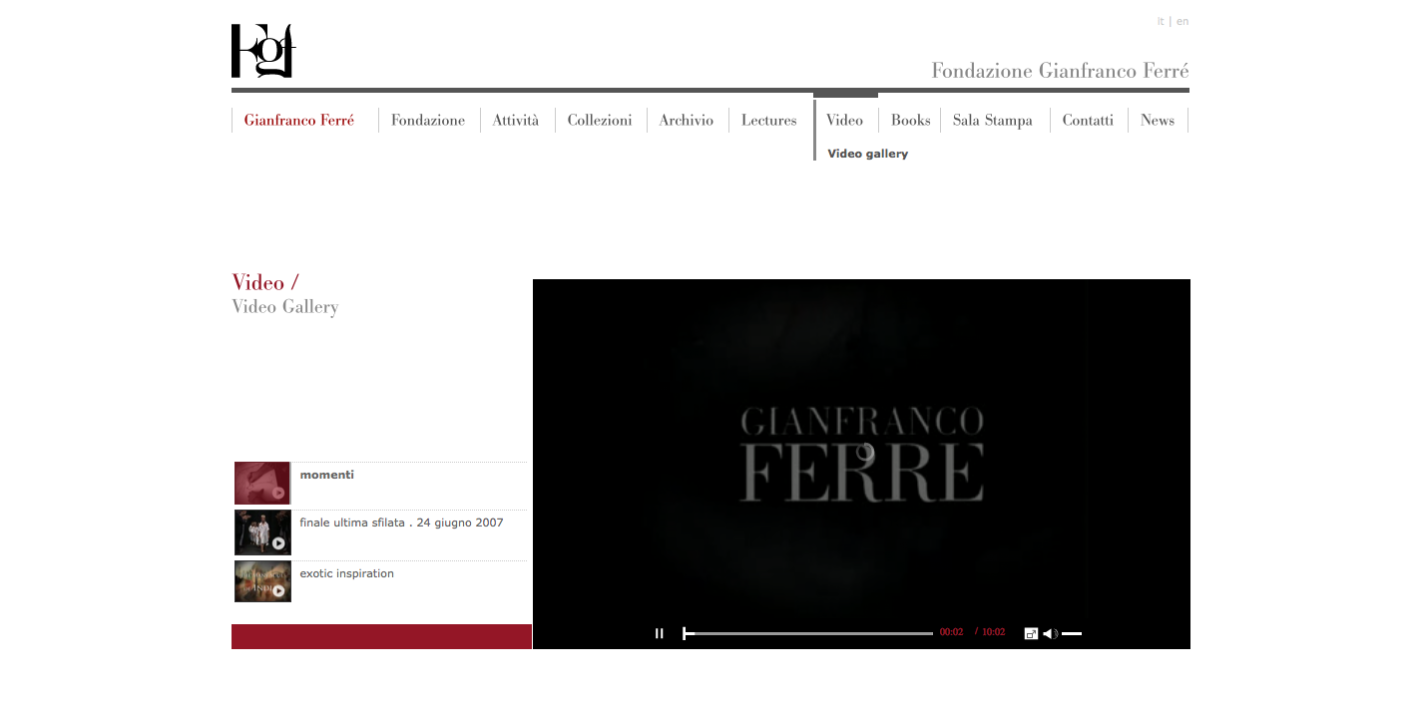Image resolution: width=1416 pixels, height=701 pixels.
Task: Click the fullscreen icon in the player
Action: (x=1031, y=633)
